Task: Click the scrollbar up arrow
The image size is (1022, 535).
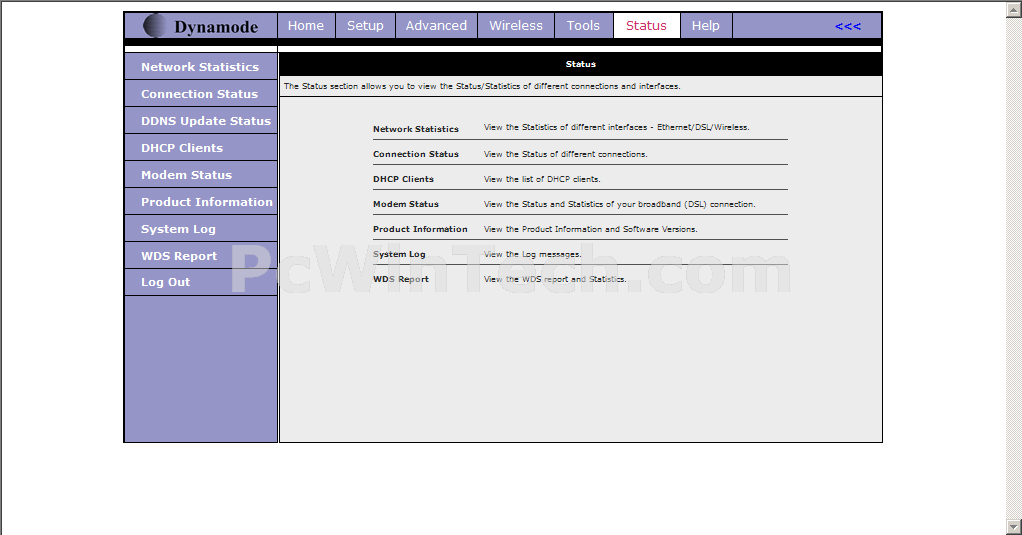Action: (x=1014, y=10)
